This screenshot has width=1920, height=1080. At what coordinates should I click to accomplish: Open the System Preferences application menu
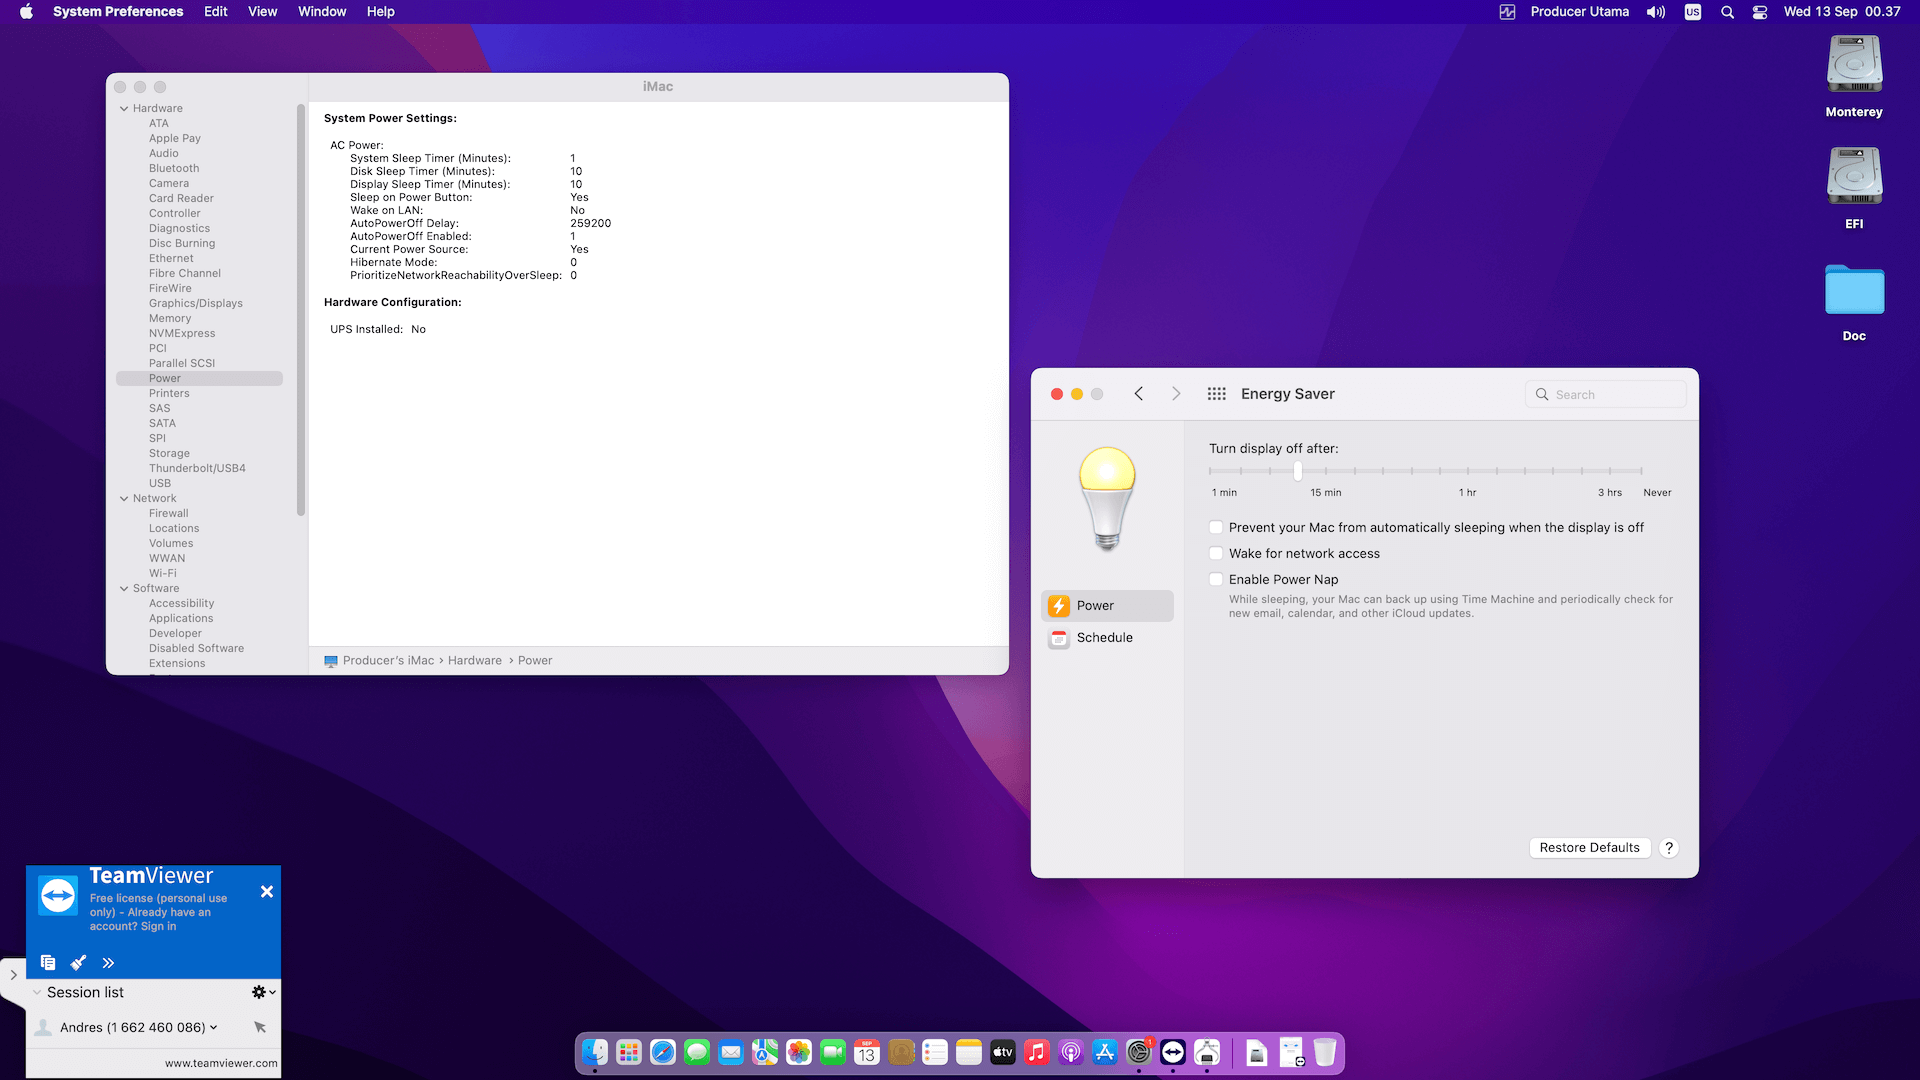[118, 12]
